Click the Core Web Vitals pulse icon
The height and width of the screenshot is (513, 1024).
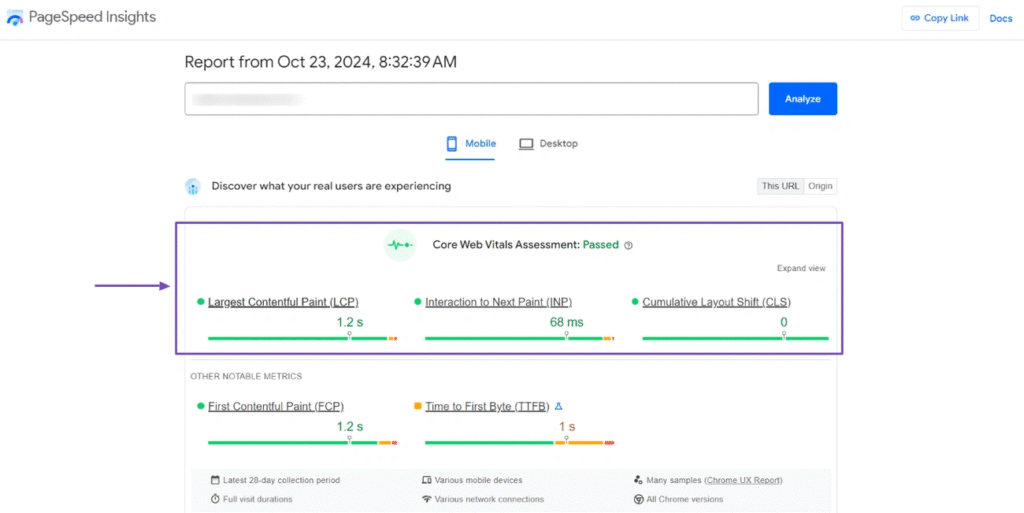coord(400,245)
